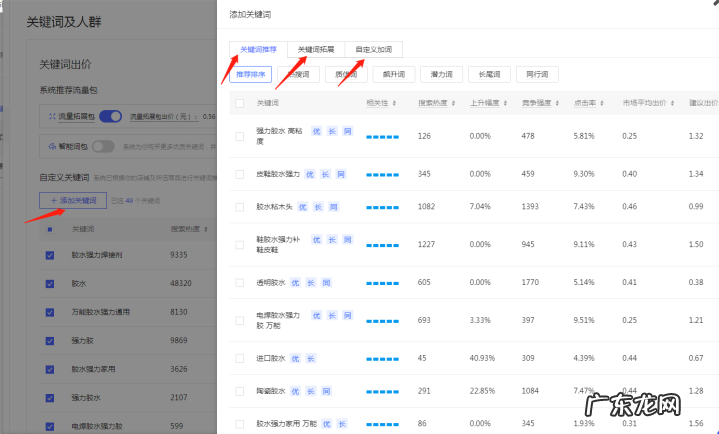Select the 推荐排序 filter
Image resolution: width=719 pixels, height=434 pixels.
(250, 74)
